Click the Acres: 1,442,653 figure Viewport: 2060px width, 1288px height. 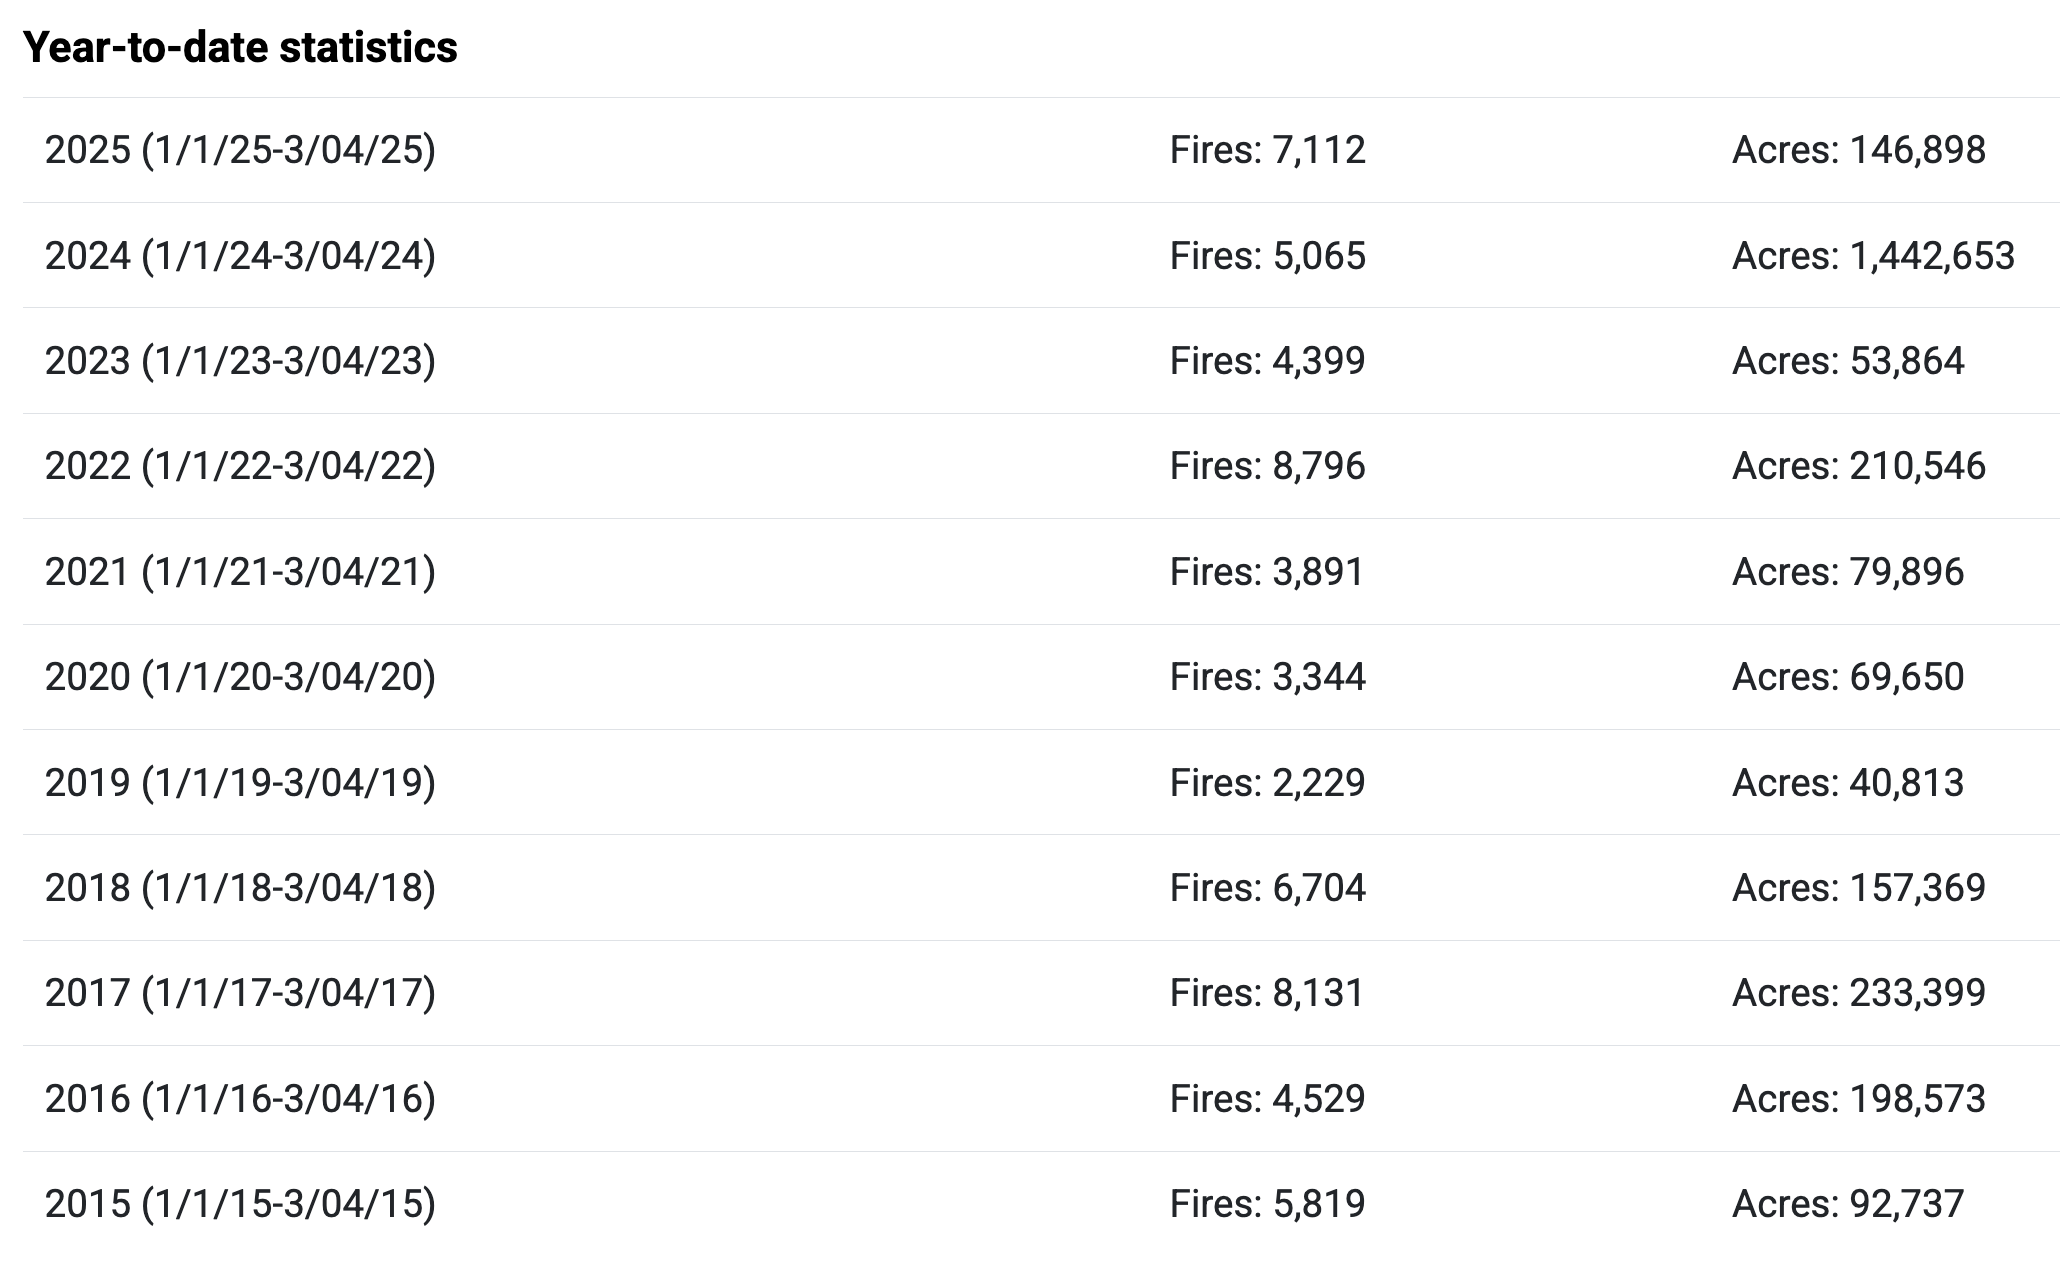[x=1873, y=256]
